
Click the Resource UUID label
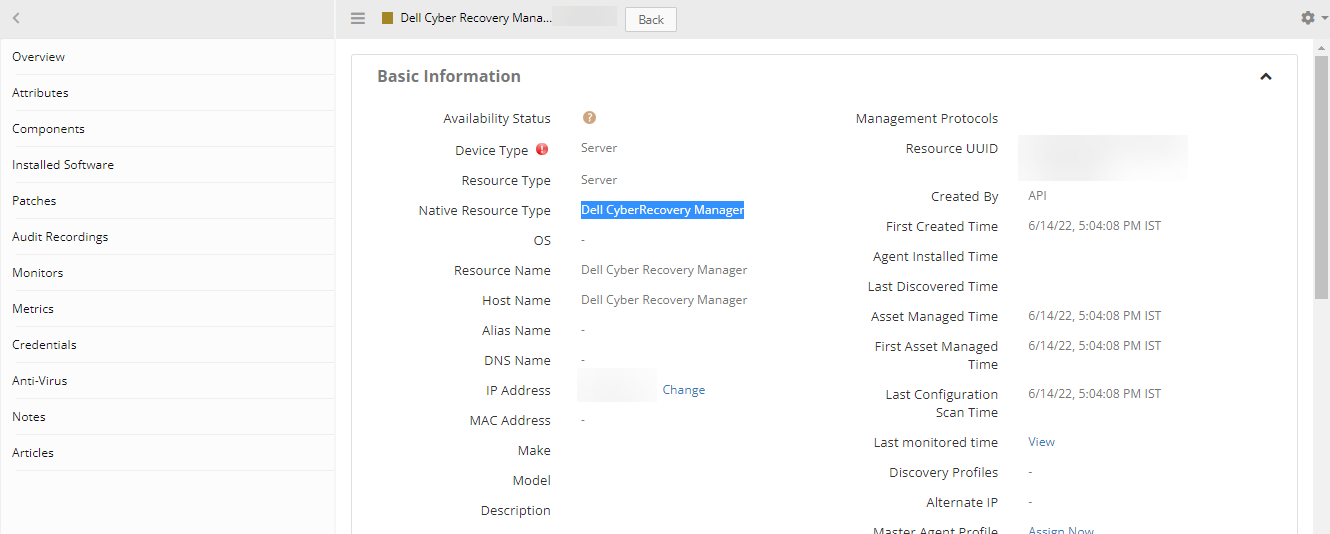click(952, 149)
